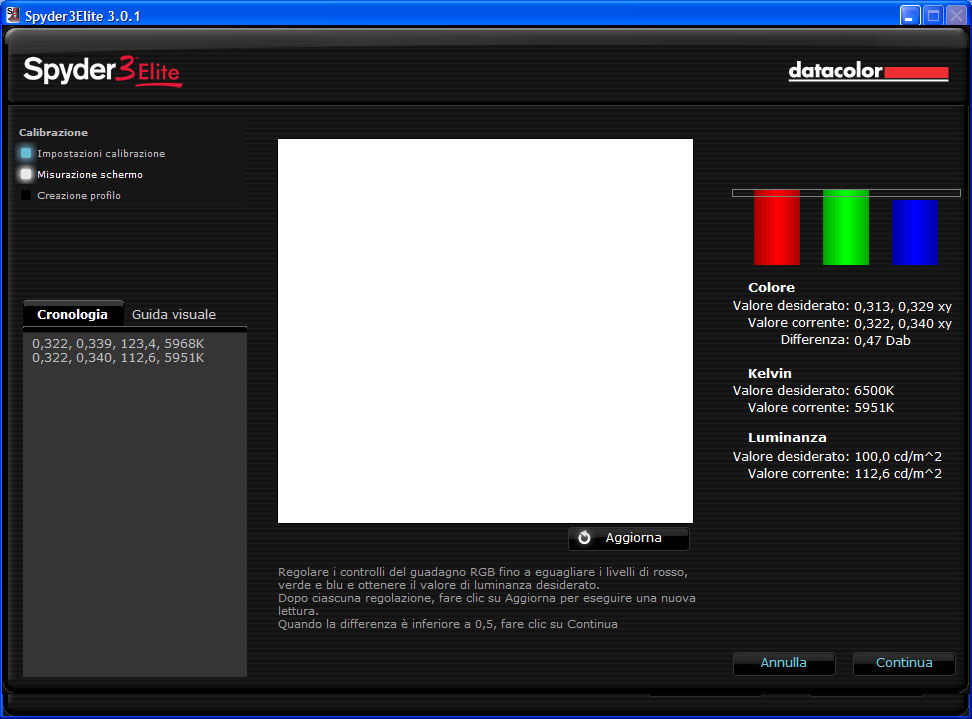Click the current Kelvin value 5951K
The width and height of the screenshot is (972, 719).
[x=874, y=408]
